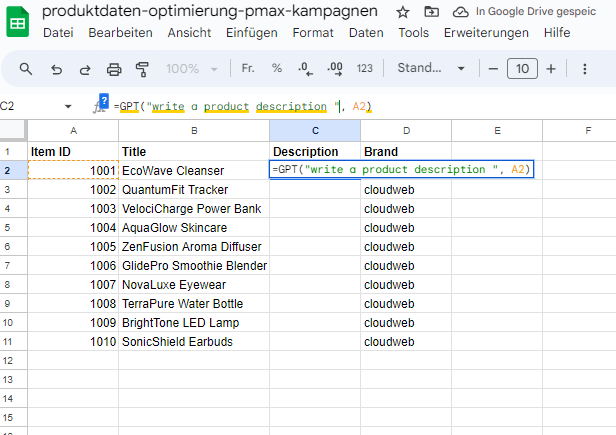Redo the last undone action
This screenshot has width=616, height=435.
coord(85,69)
